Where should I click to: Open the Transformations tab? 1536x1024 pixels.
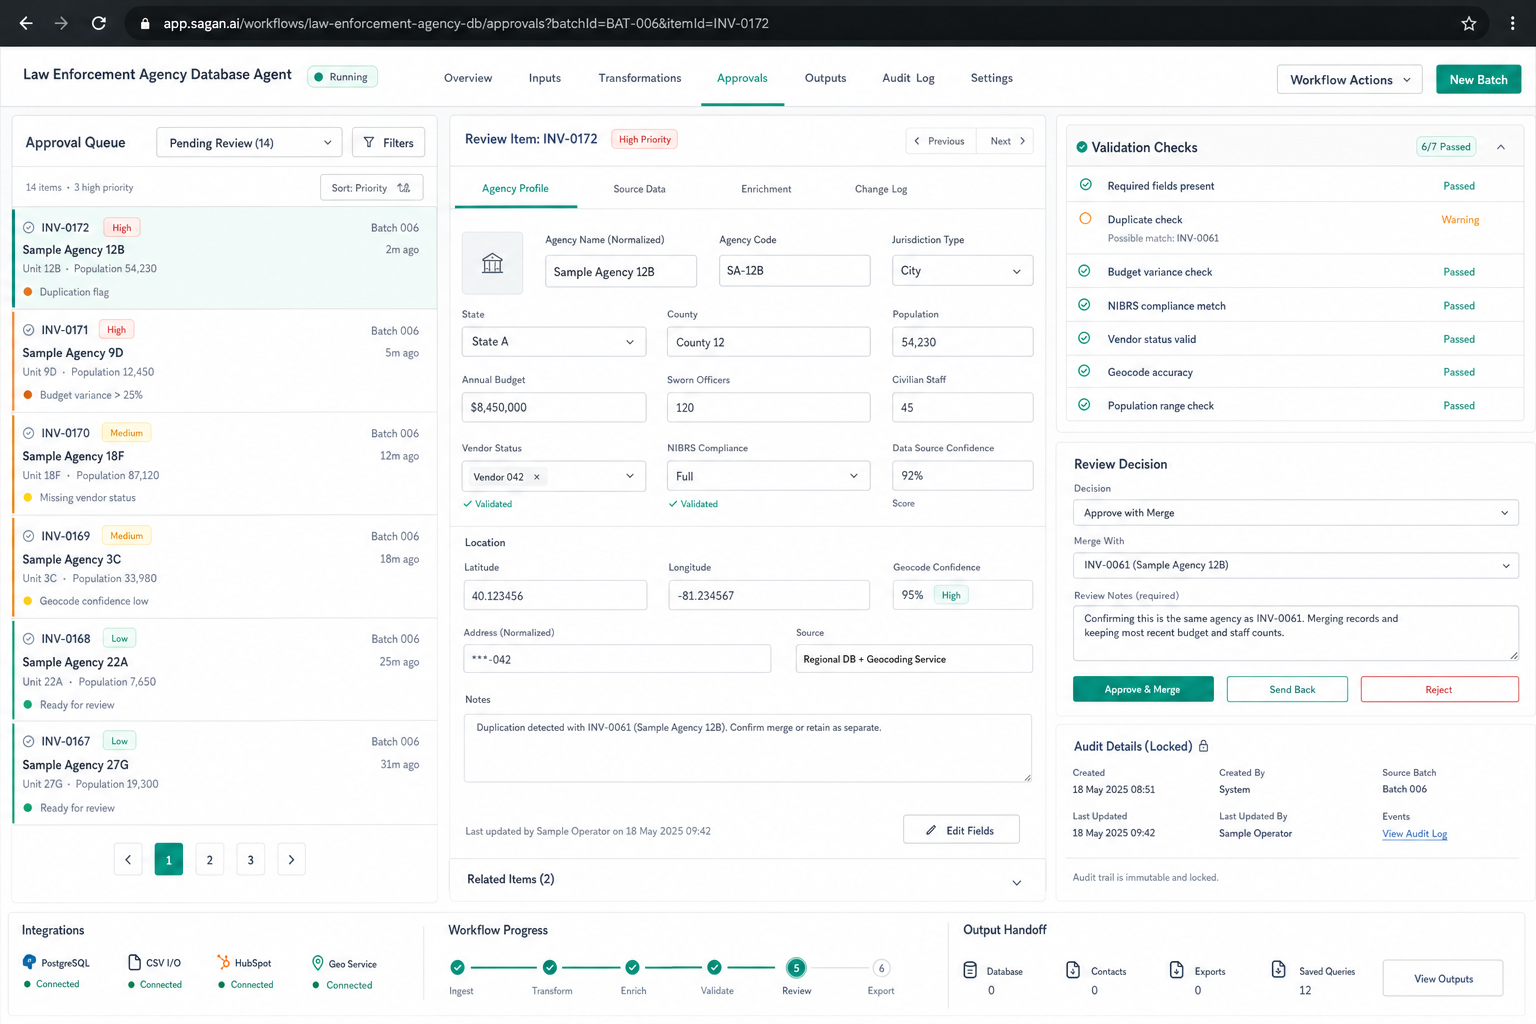click(x=640, y=78)
